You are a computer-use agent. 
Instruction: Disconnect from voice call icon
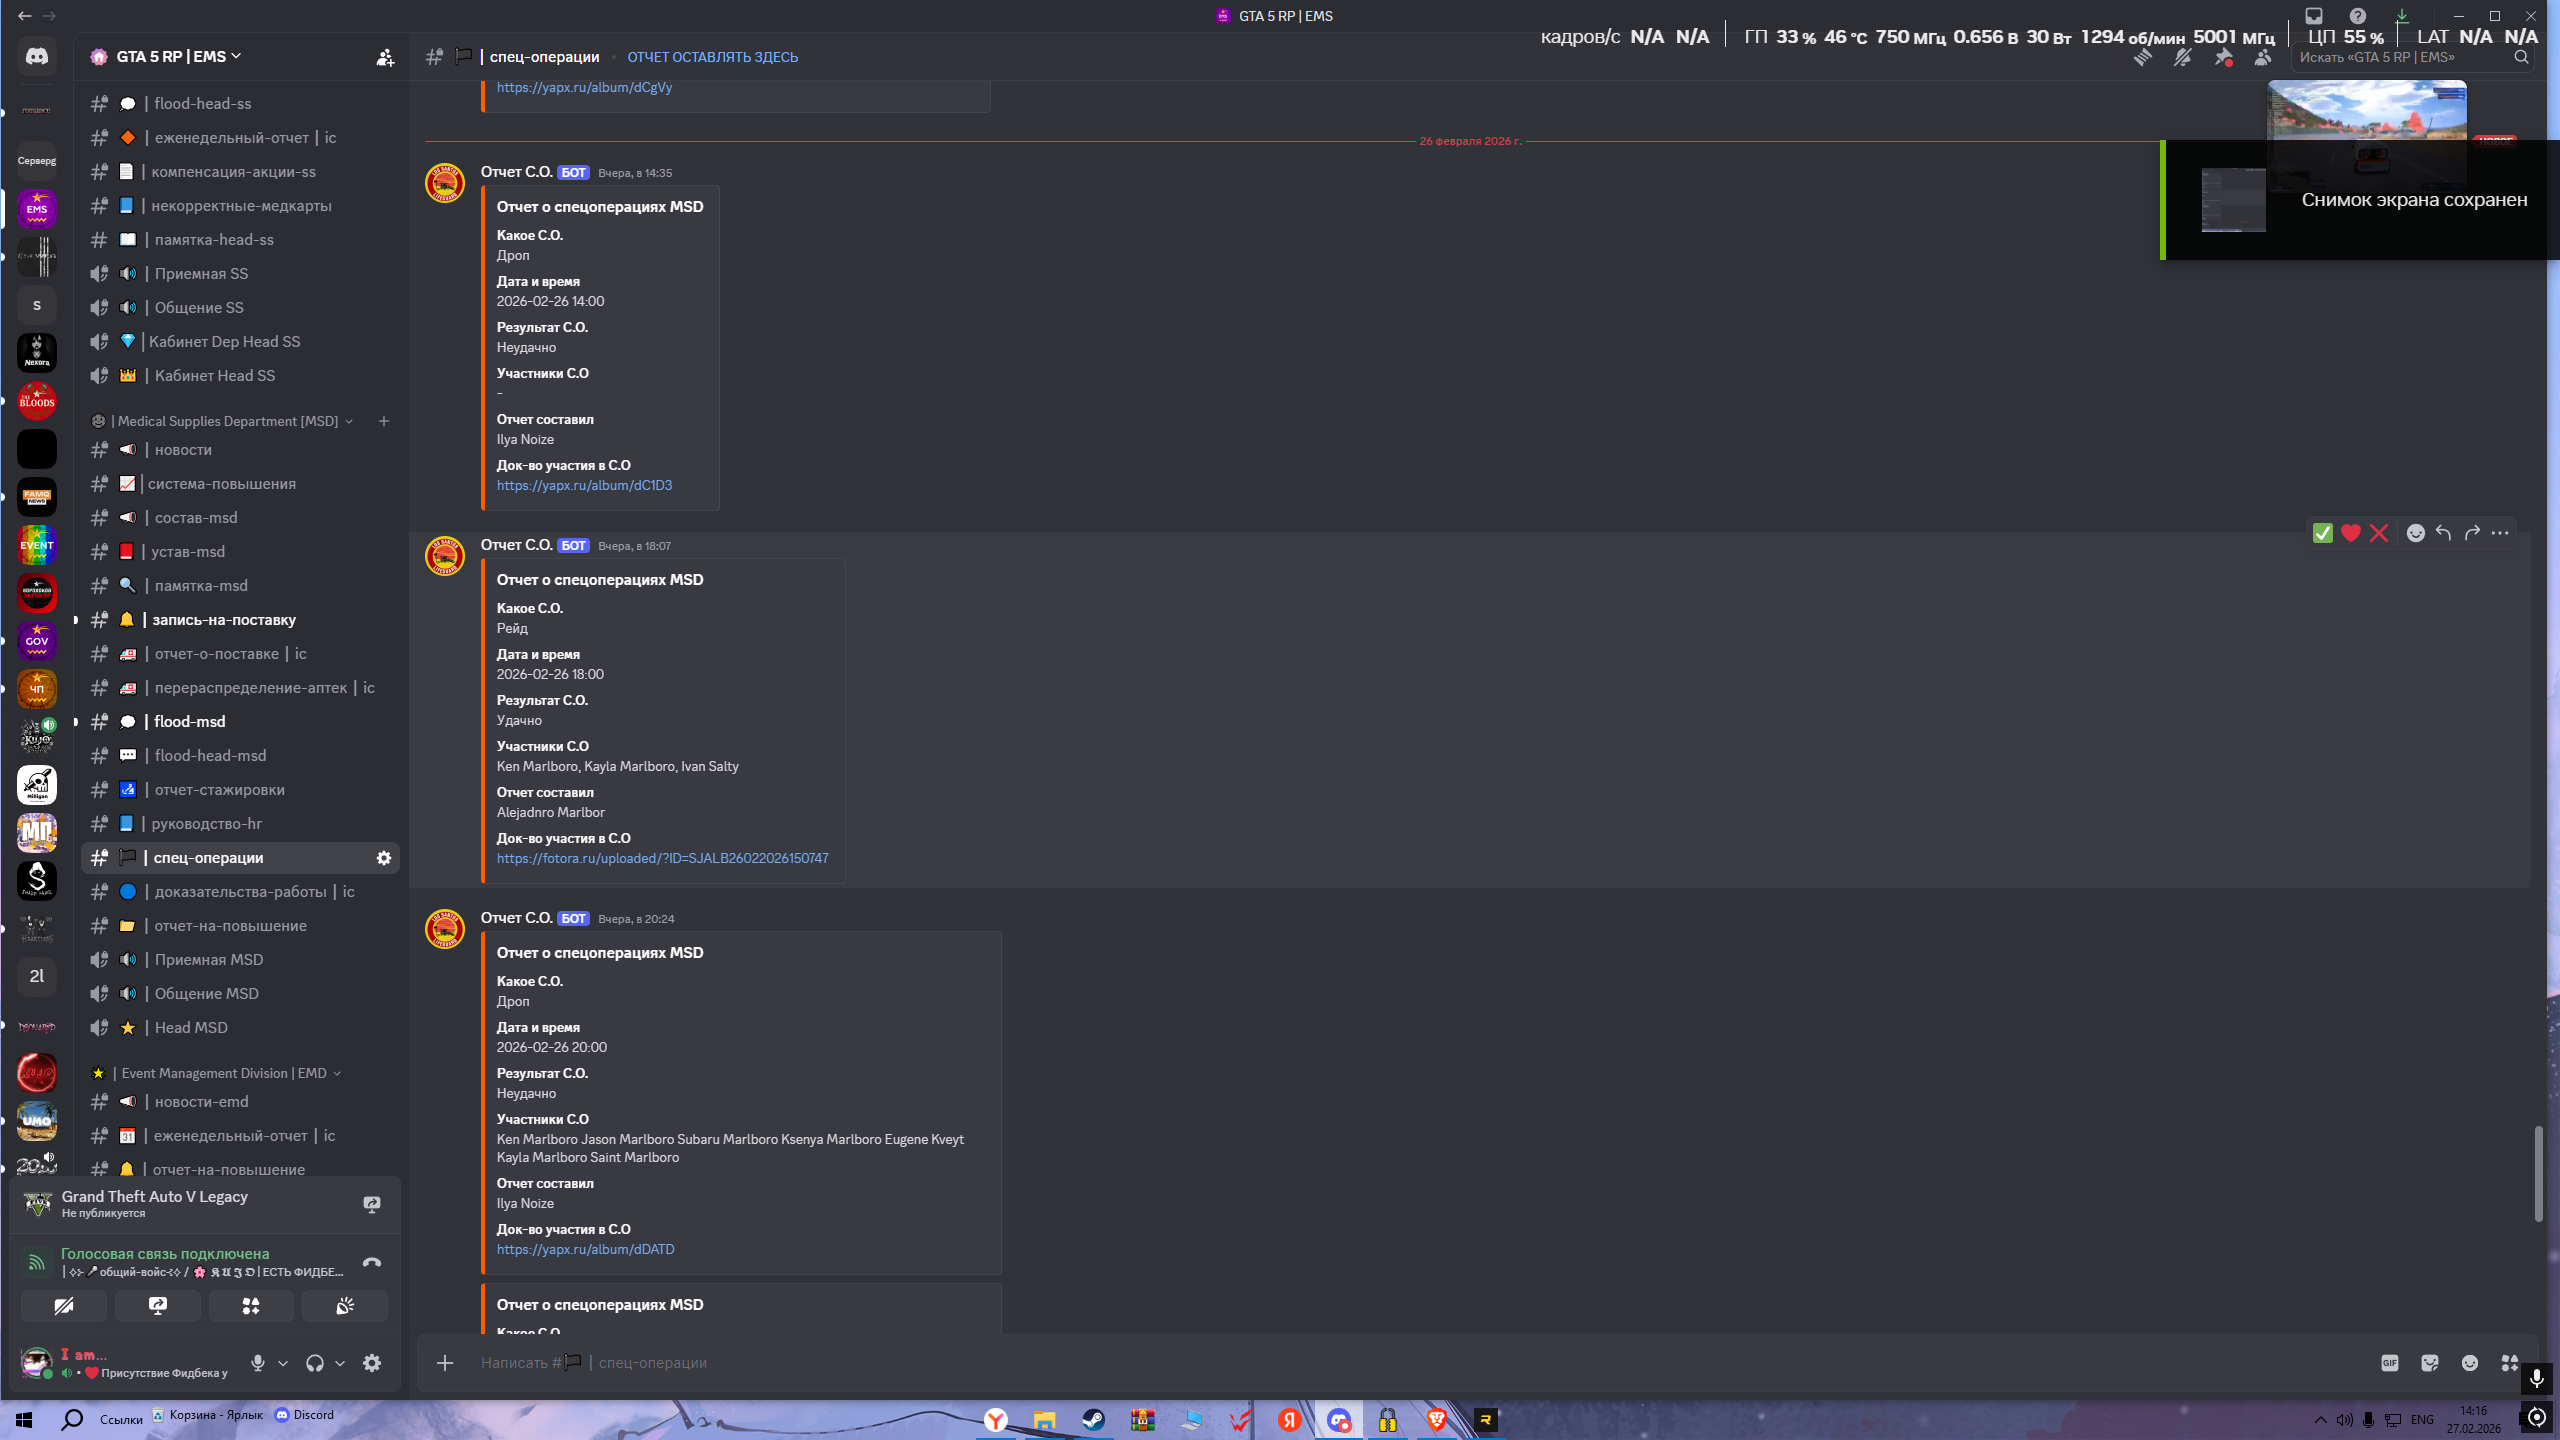point(372,1262)
